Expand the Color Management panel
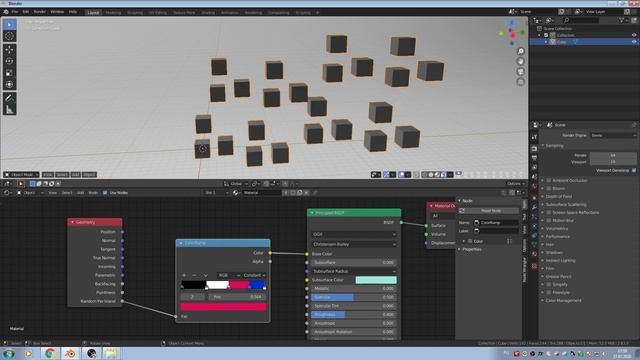The image size is (640, 360). click(563, 300)
